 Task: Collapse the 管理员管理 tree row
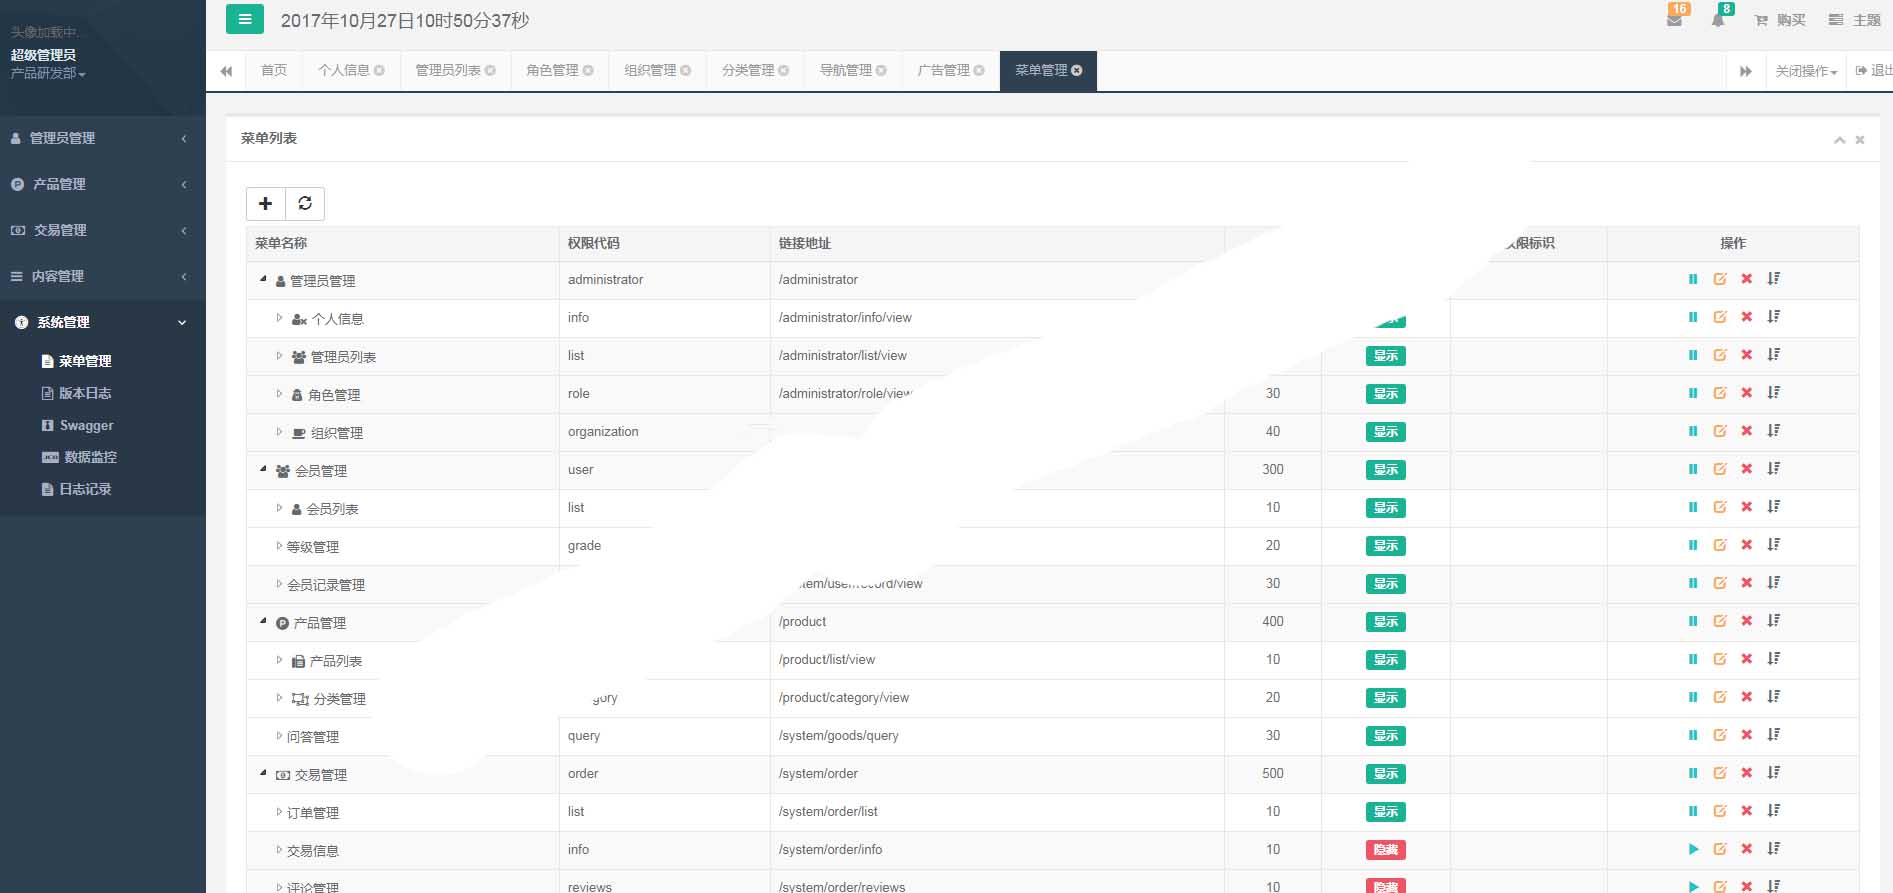264,280
